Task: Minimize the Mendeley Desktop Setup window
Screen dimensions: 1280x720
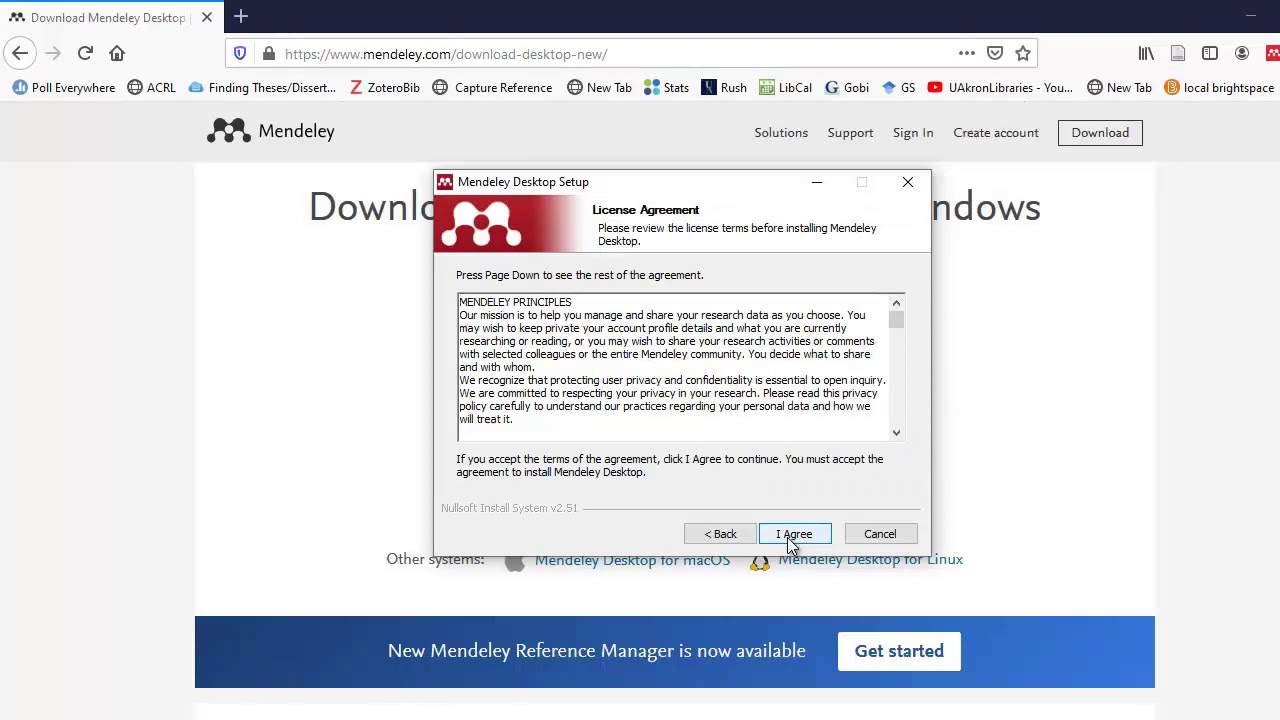Action: tap(817, 182)
